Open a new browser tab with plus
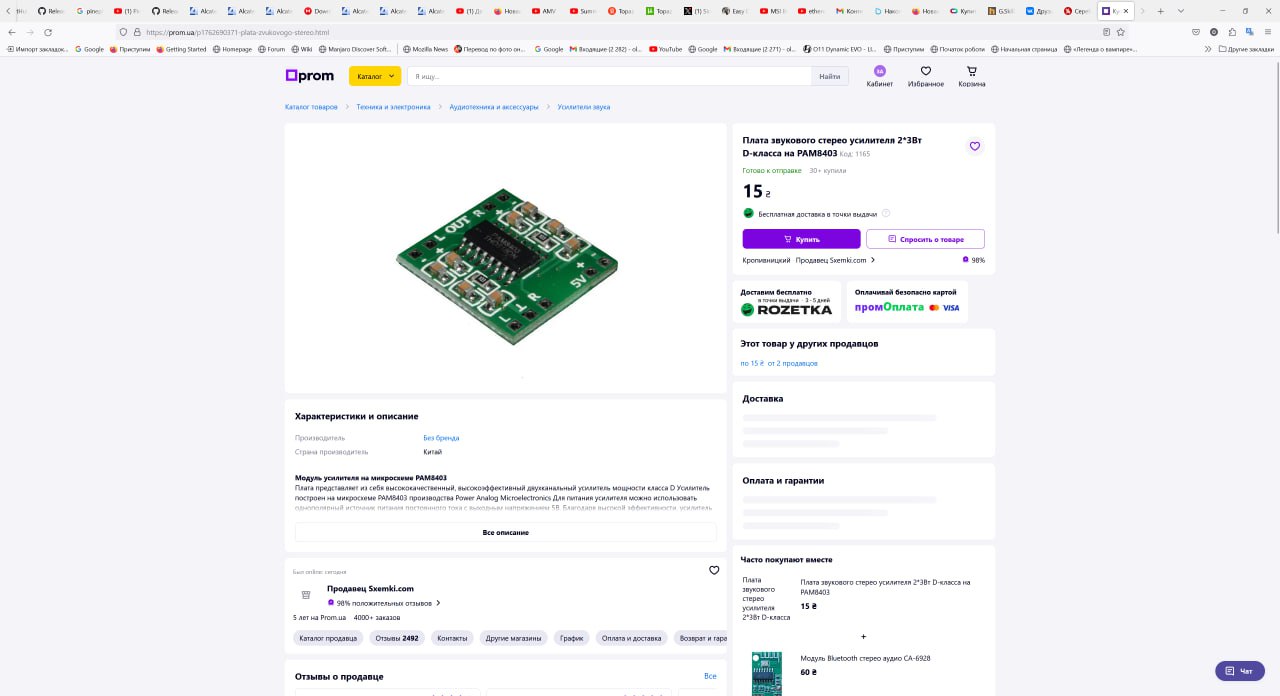 tap(1160, 11)
